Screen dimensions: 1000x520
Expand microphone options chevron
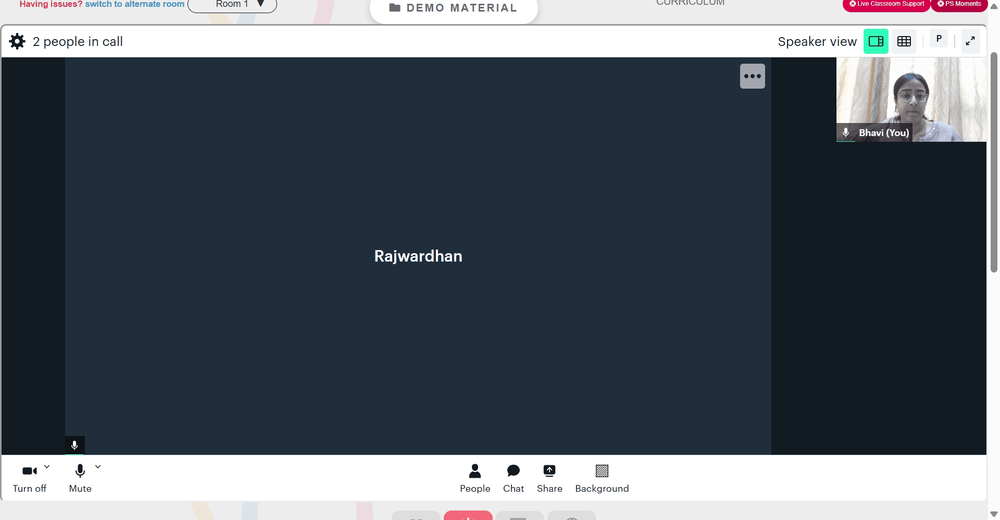pos(97,467)
